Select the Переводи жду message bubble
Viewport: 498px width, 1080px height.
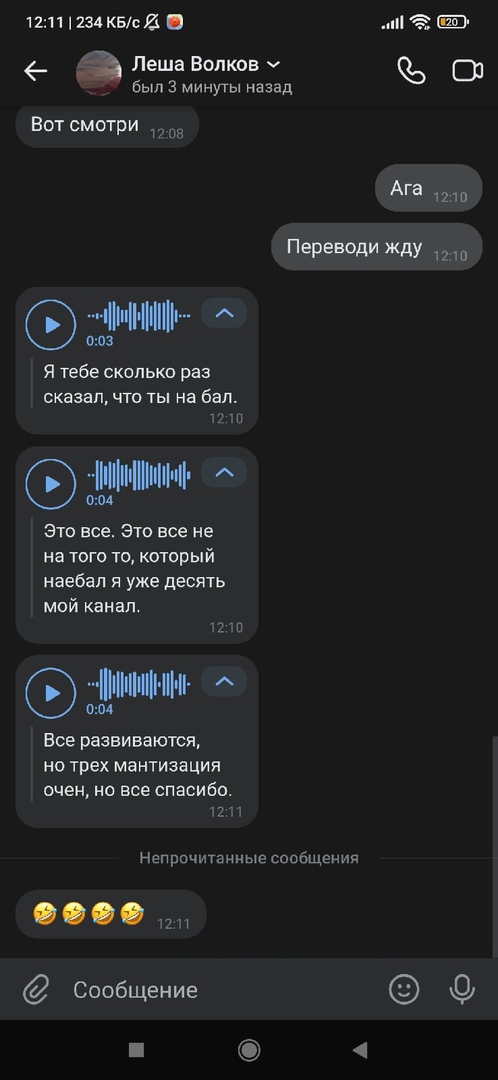coord(377,247)
